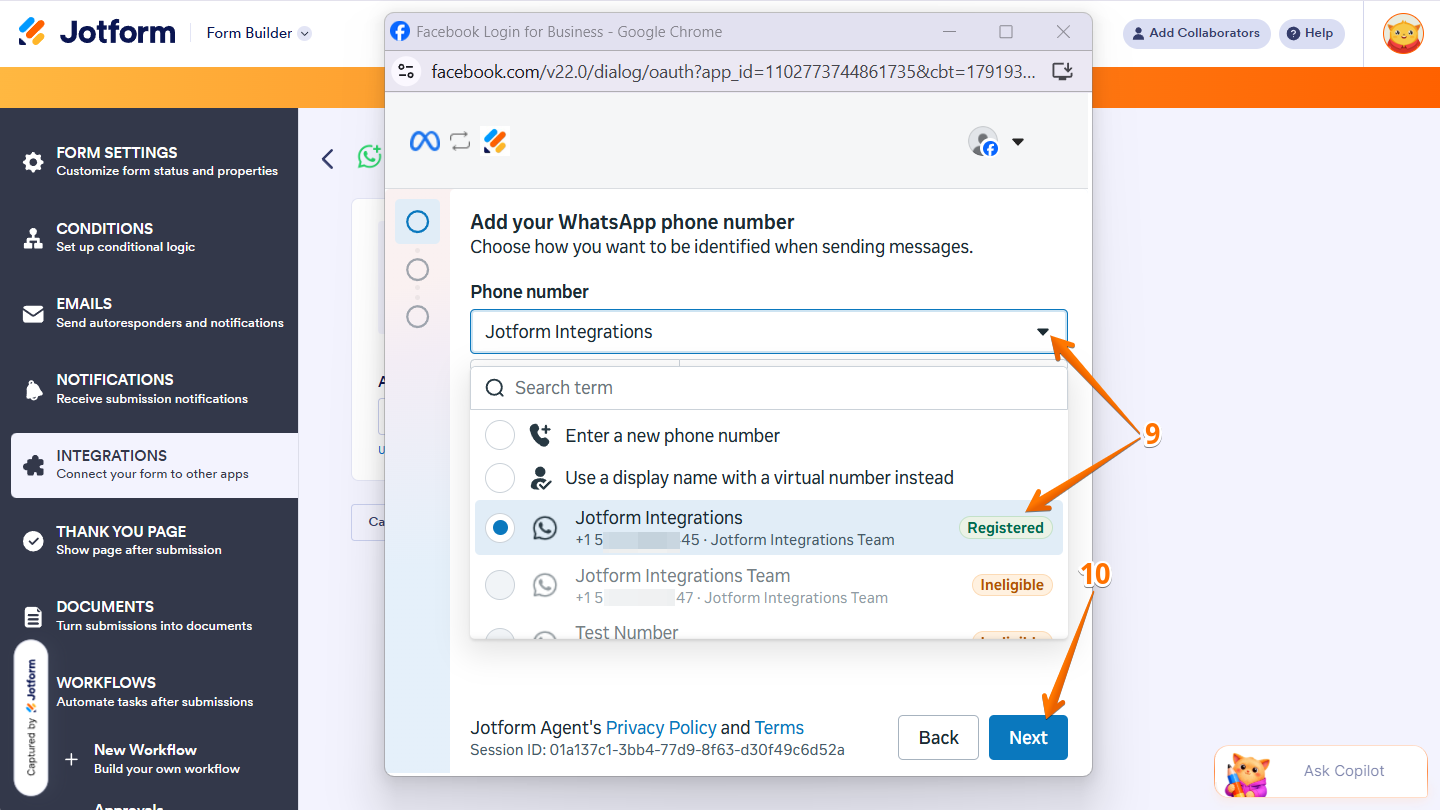Image resolution: width=1440 pixels, height=810 pixels.
Task: Click the Back button in dialog
Action: [x=938, y=738]
